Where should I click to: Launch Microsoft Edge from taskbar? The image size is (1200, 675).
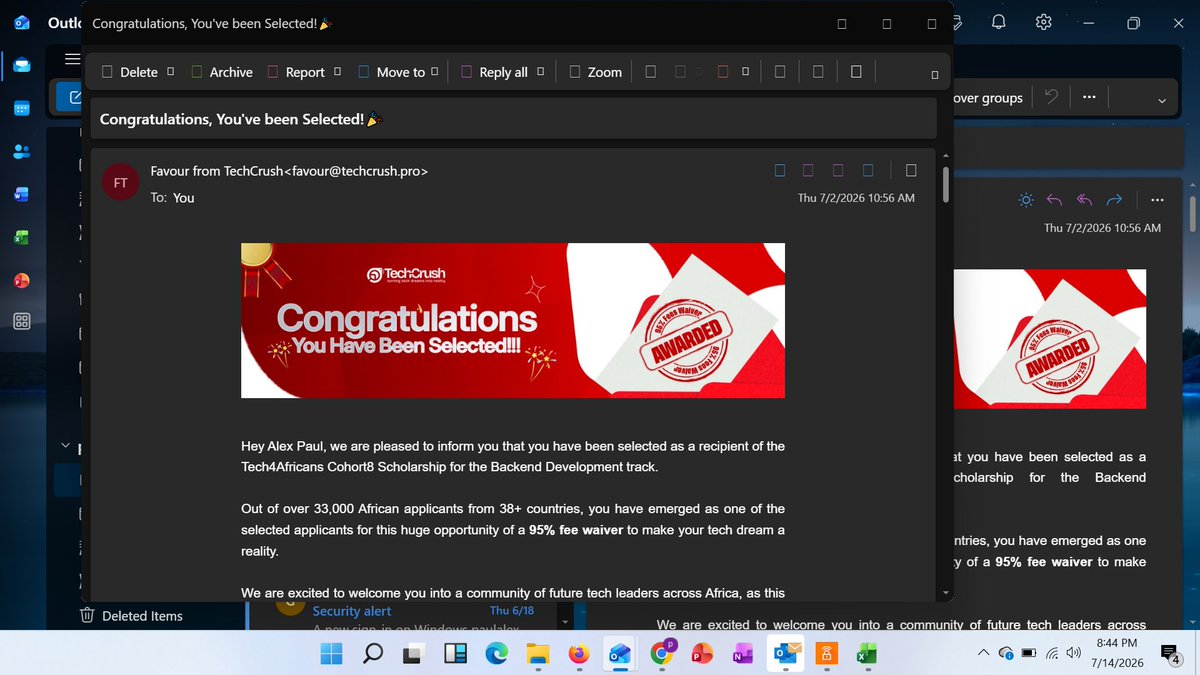496,654
